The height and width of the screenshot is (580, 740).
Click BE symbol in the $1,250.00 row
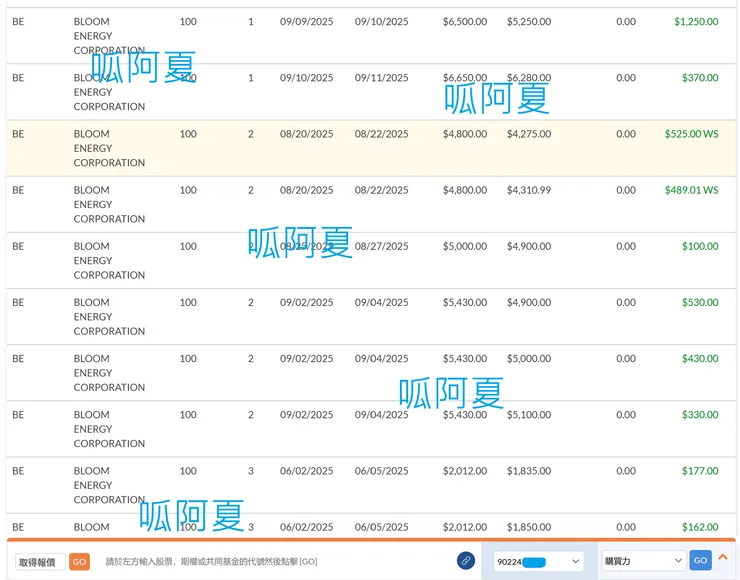click(18, 22)
